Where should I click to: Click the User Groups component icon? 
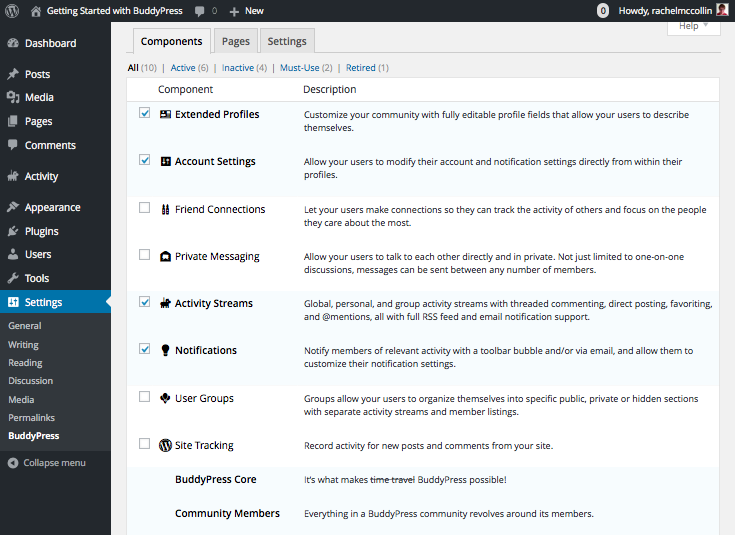[165, 398]
